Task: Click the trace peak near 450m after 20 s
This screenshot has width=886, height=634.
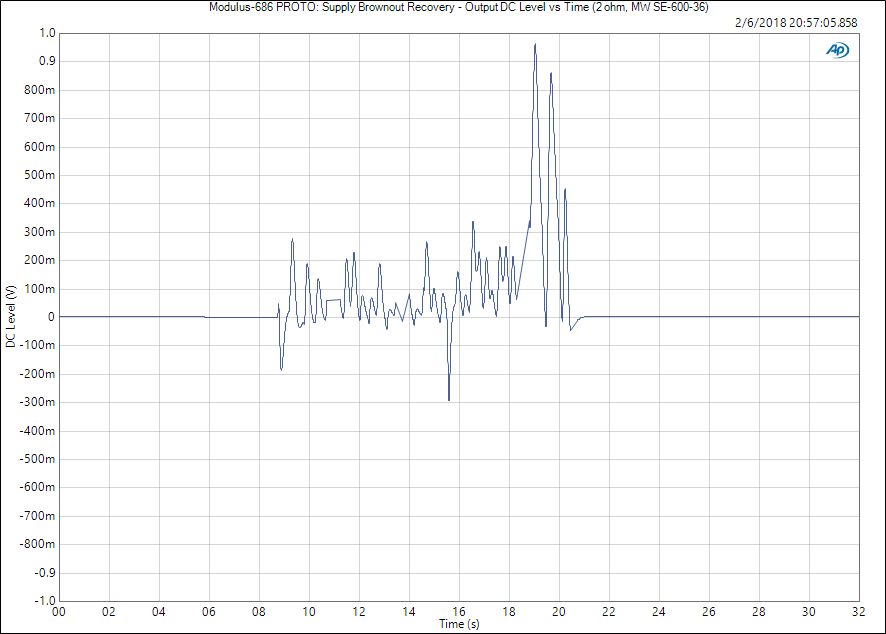Action: tap(565, 189)
